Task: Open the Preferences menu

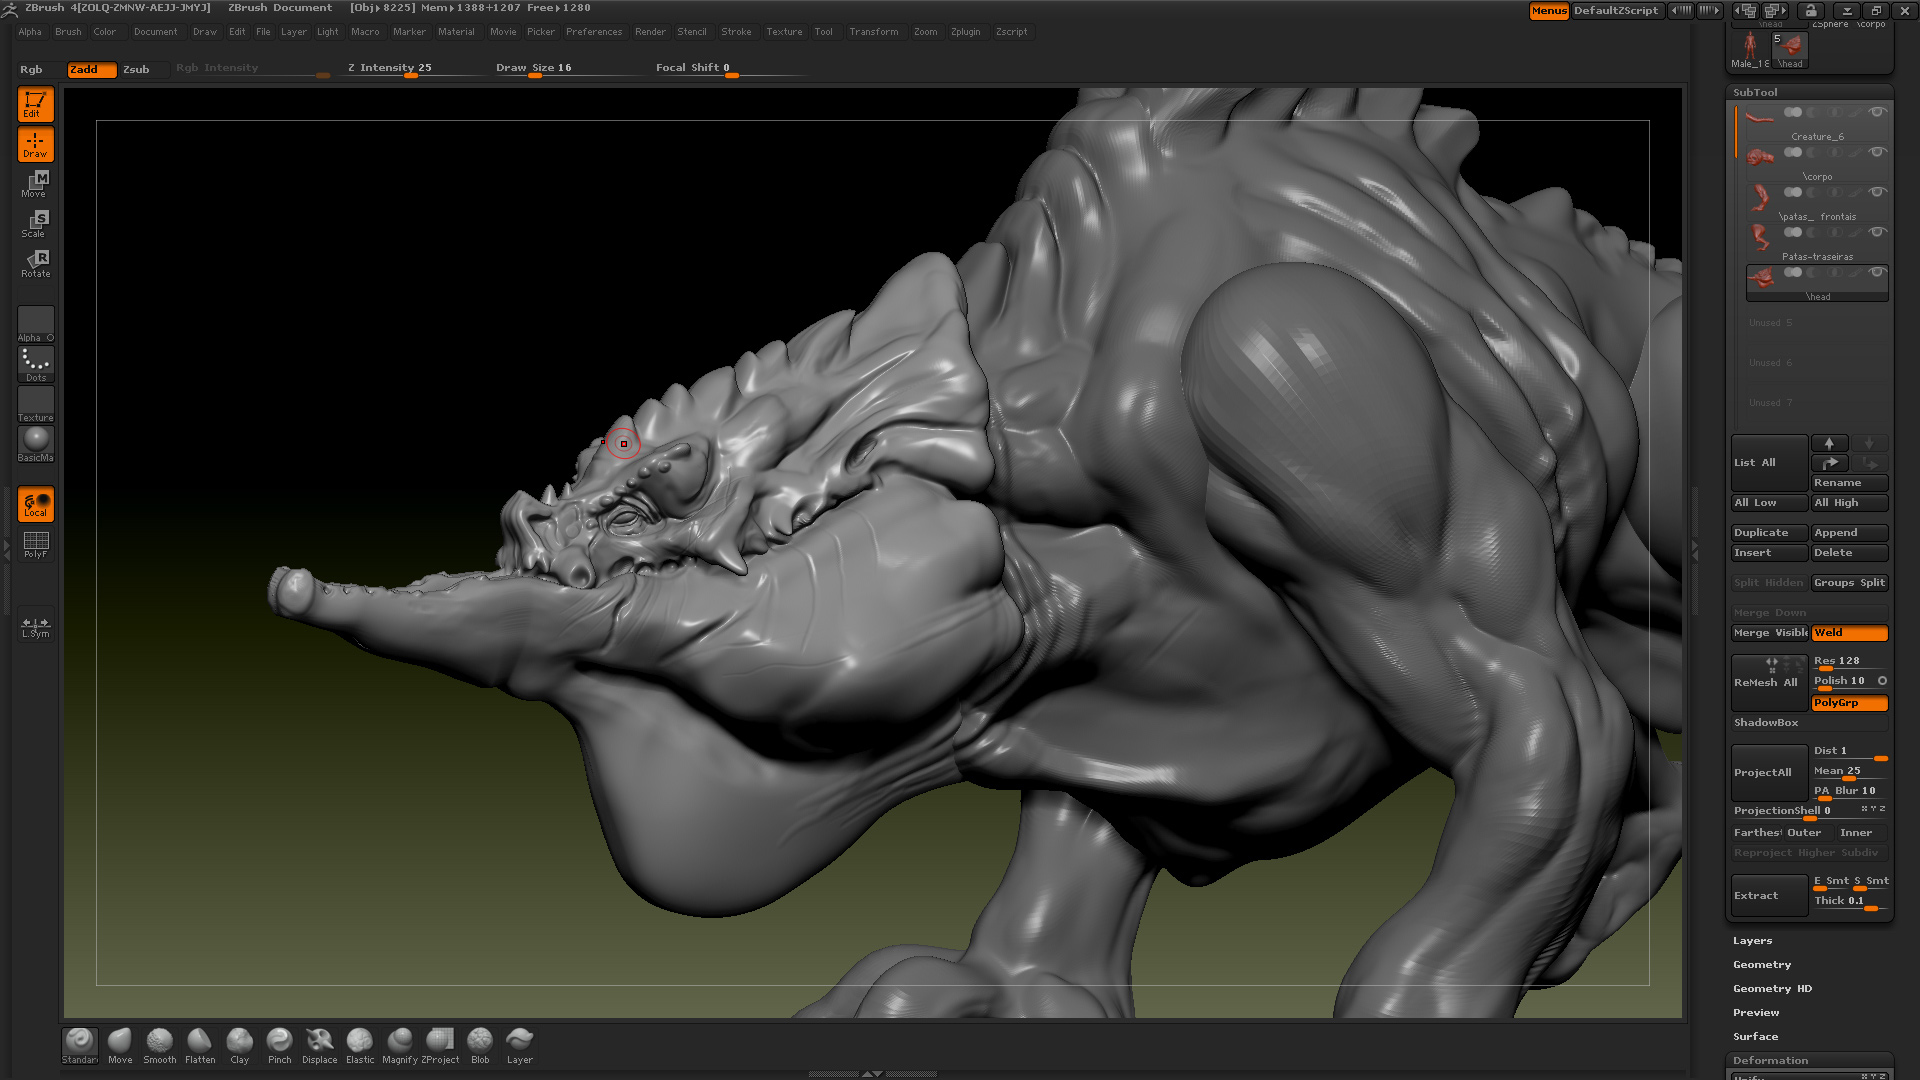Action: click(x=594, y=32)
